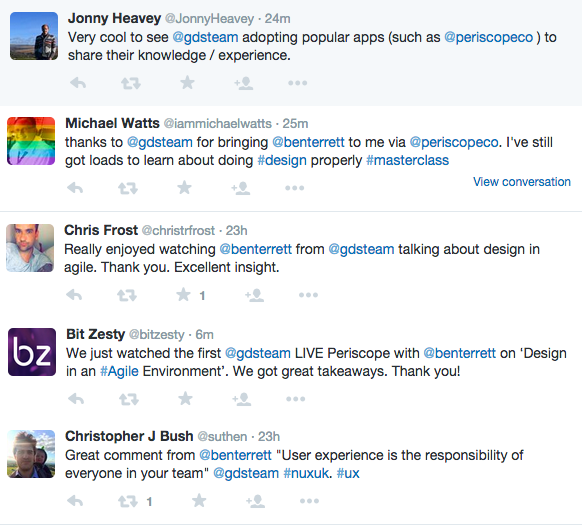Screen dimensions: 582x525
Task: Reply to Christopher J Bush's tweet
Action: click(75, 501)
